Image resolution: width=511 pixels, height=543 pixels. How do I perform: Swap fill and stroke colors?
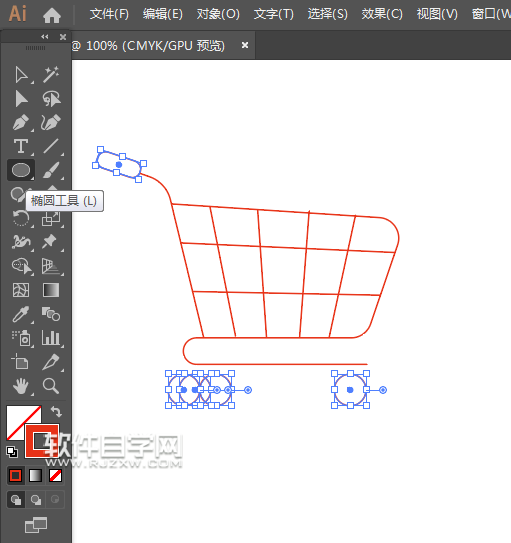point(56,411)
